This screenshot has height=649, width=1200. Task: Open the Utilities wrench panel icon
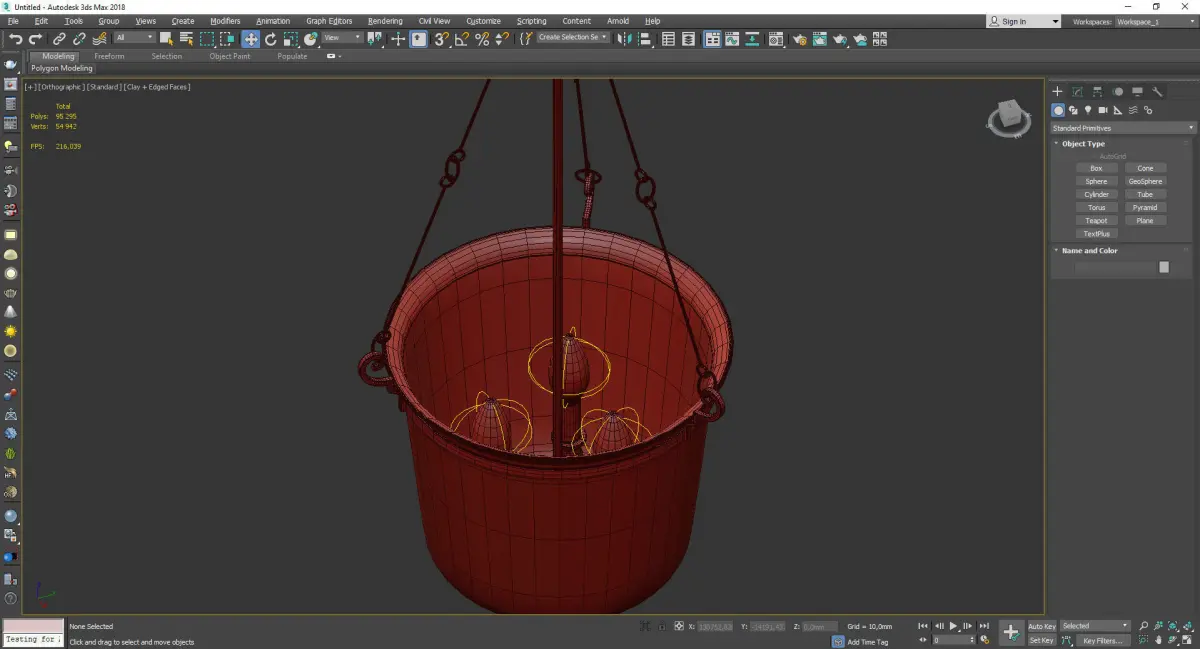click(x=1157, y=92)
